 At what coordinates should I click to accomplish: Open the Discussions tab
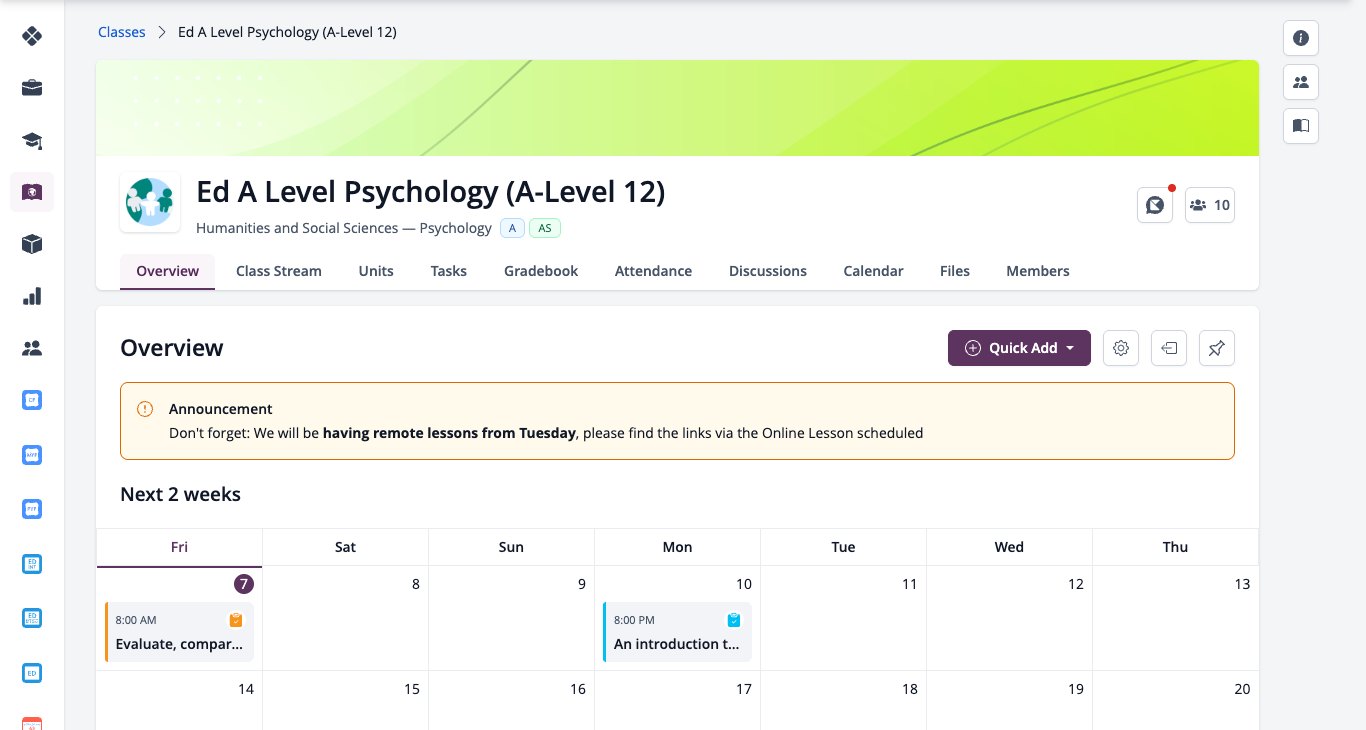point(768,271)
